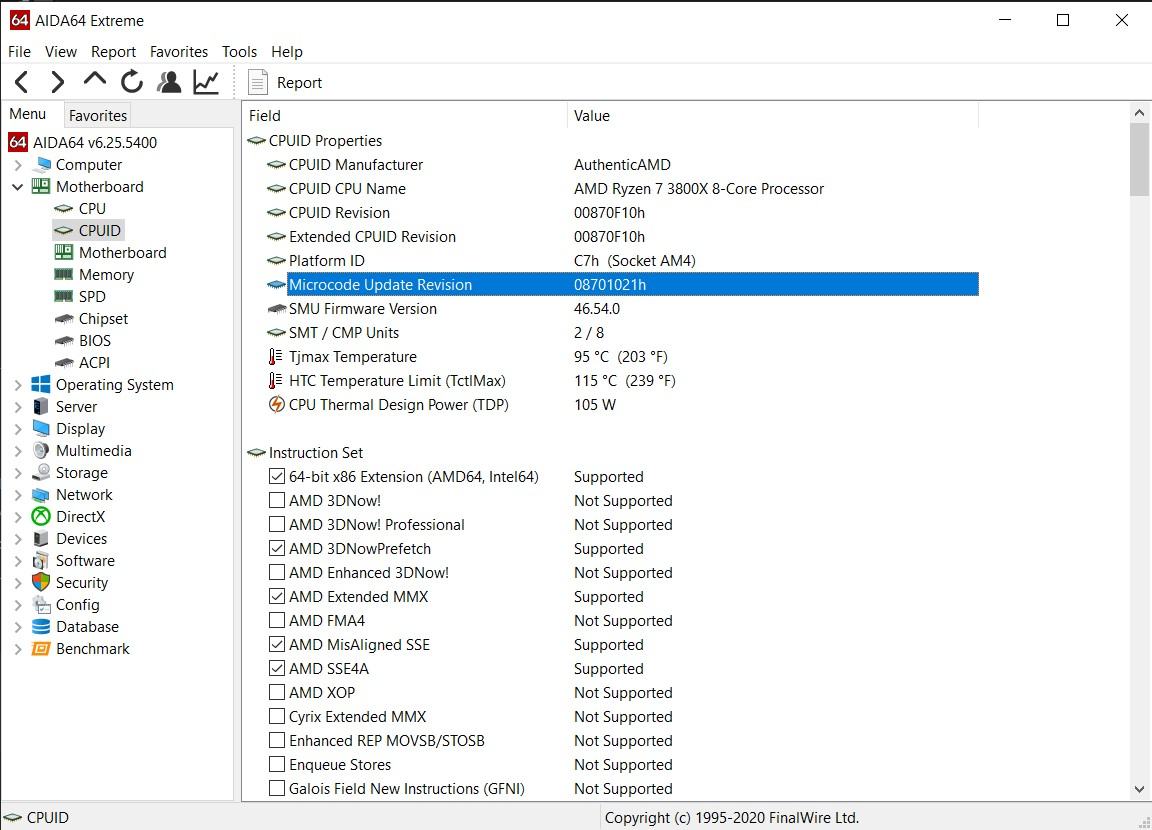This screenshot has width=1152, height=830.
Task: Open the user icon in toolbar
Action: (x=169, y=82)
